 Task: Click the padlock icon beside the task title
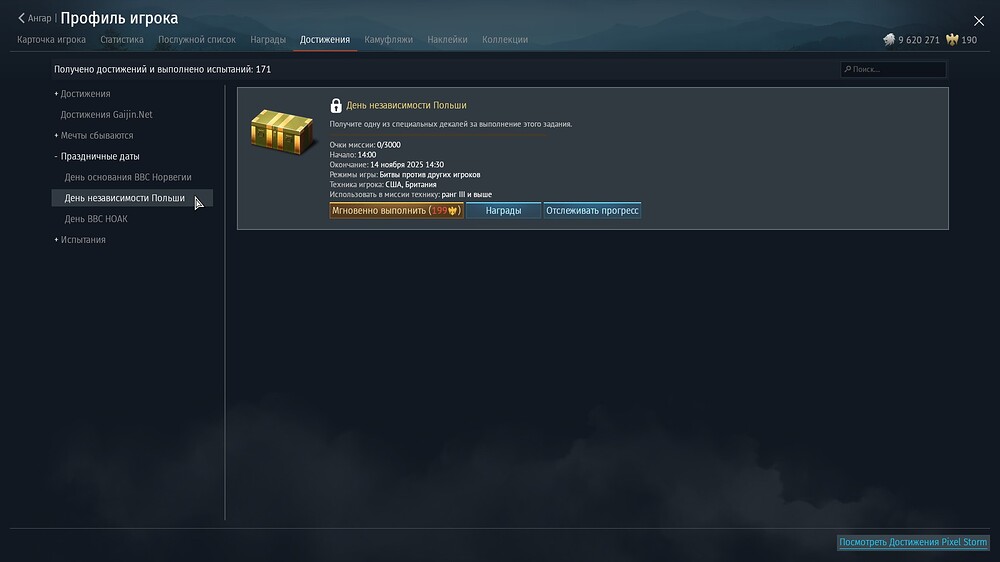coord(336,105)
